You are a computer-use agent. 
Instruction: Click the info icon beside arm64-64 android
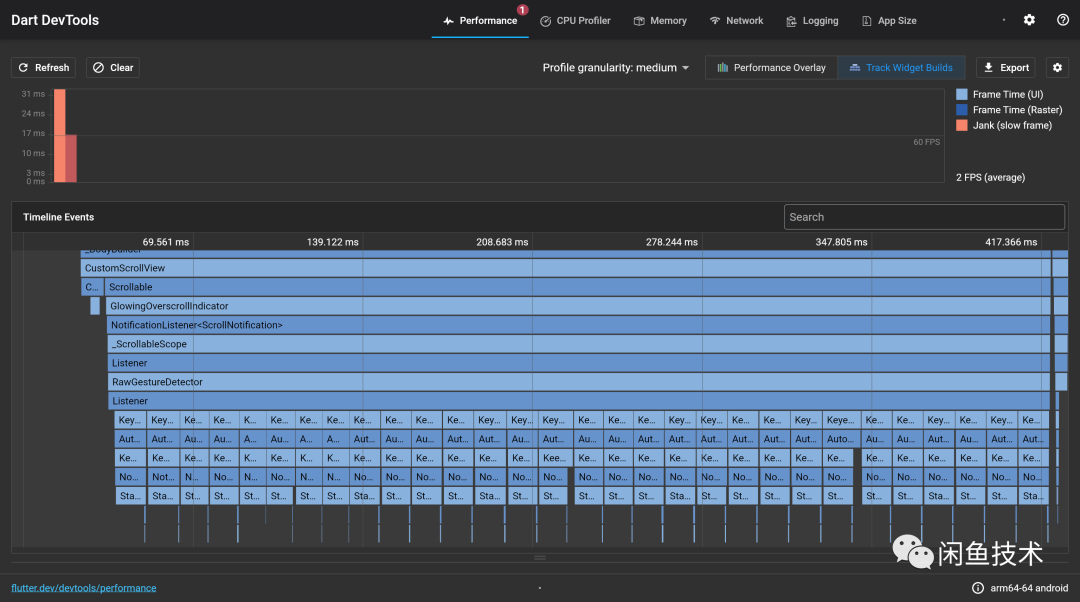(977, 588)
